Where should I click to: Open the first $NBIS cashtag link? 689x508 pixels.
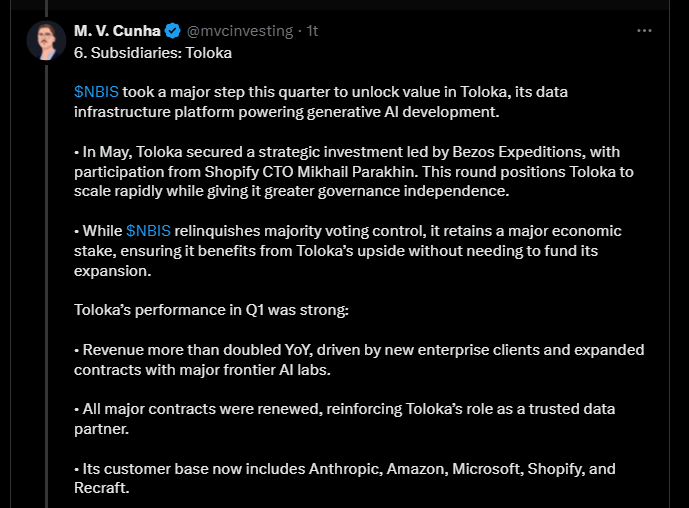click(x=96, y=91)
